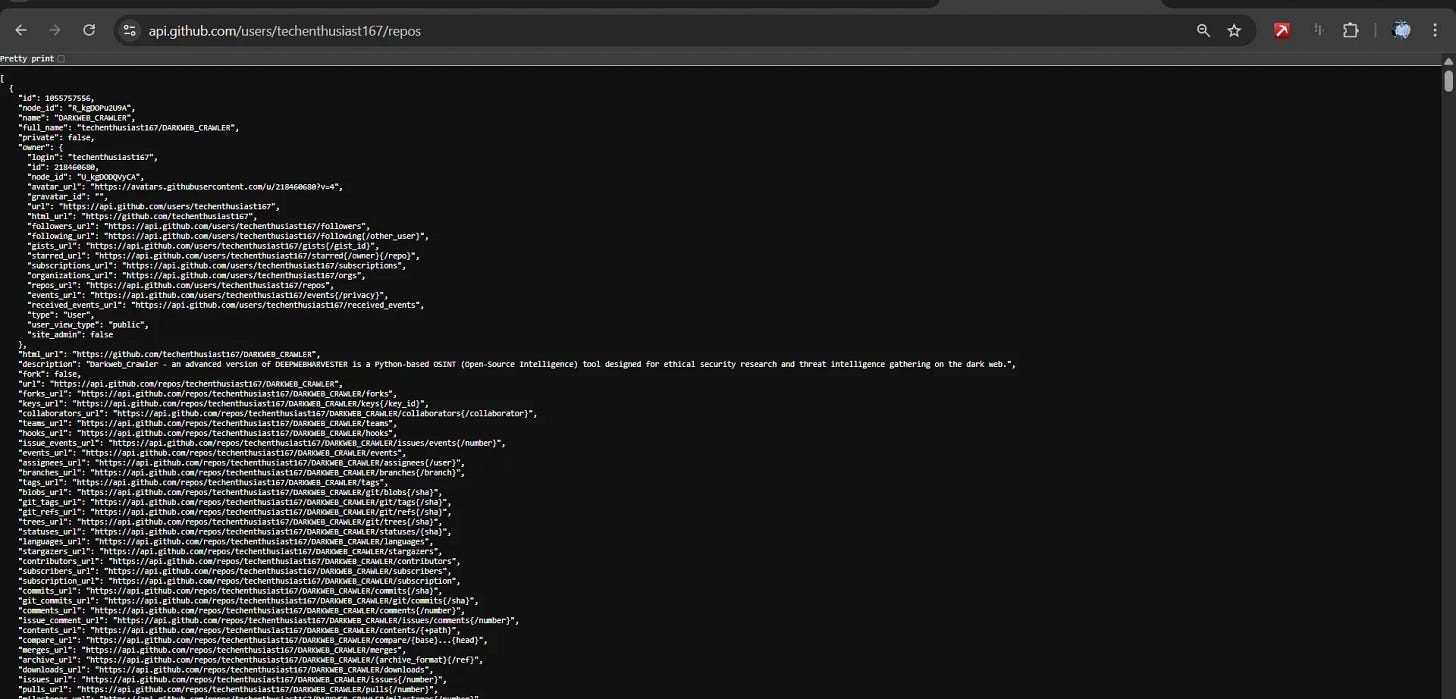Image resolution: width=1456 pixels, height=699 pixels.
Task: Open the Extensions puzzle piece menu
Action: pos(1351,31)
